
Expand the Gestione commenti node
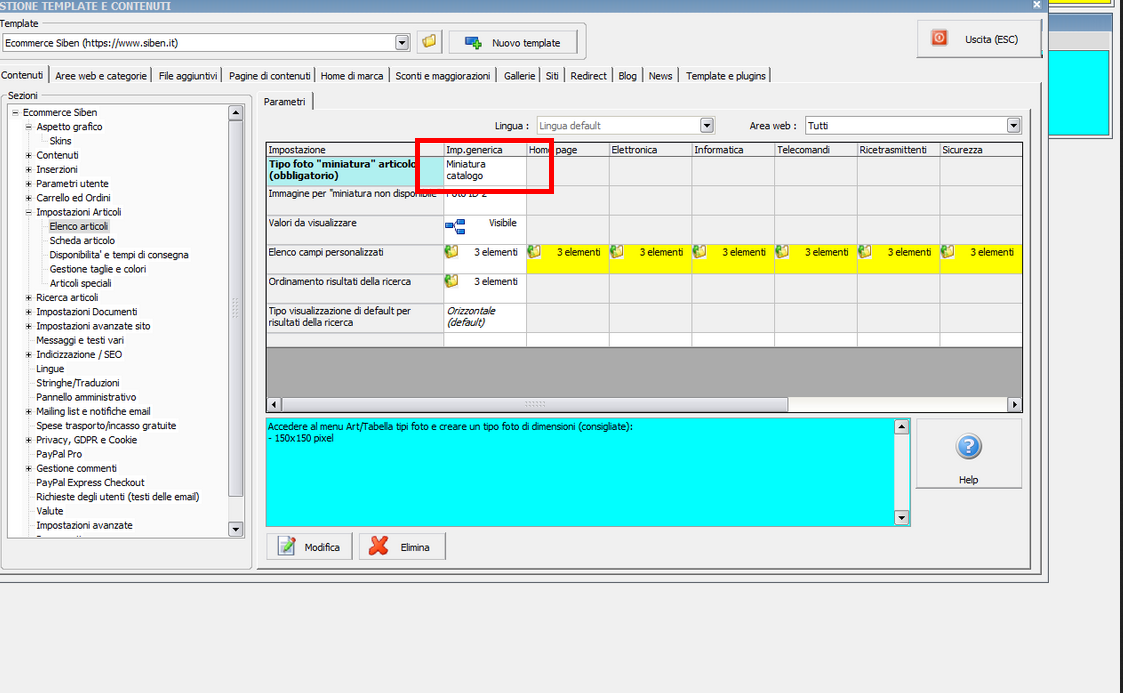[x=29, y=468]
